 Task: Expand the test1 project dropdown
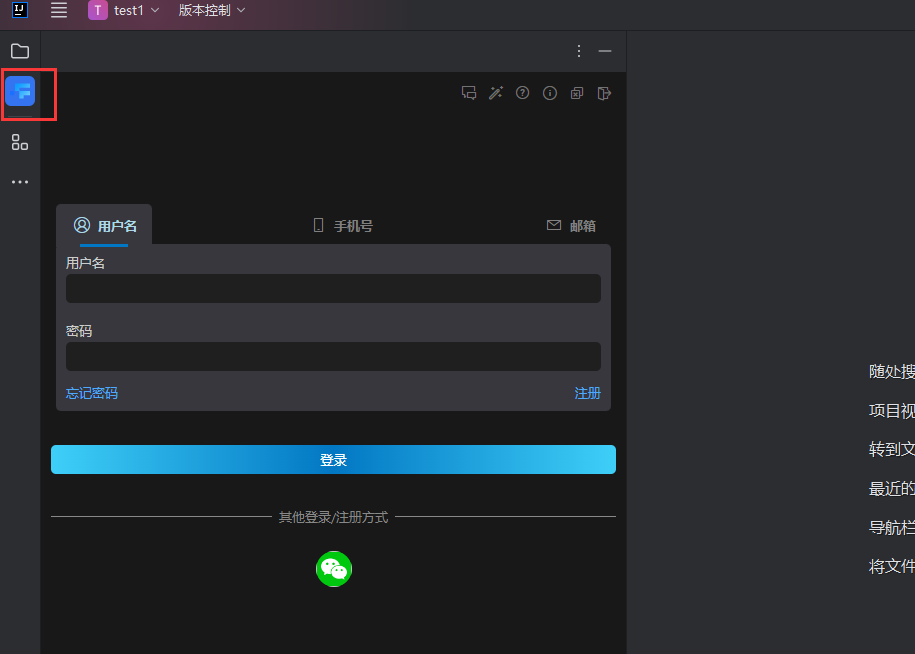[124, 11]
